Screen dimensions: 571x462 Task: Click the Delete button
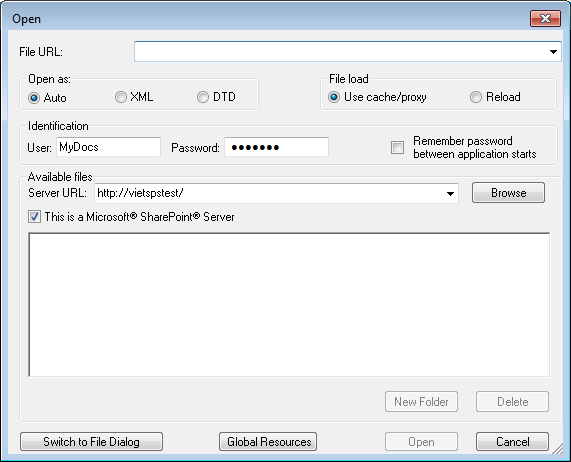click(512, 402)
